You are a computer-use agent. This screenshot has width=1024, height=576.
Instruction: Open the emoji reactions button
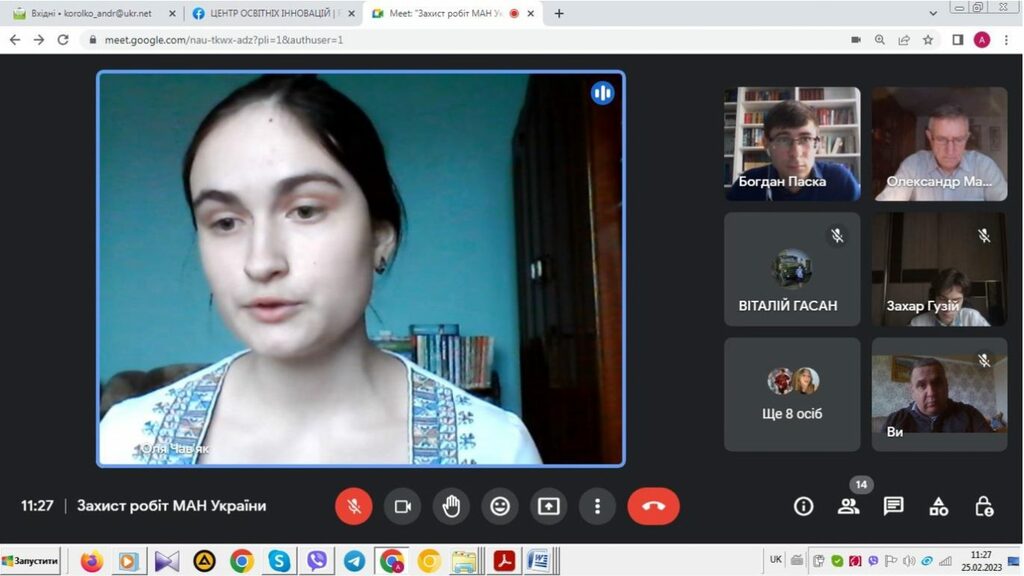(x=500, y=506)
